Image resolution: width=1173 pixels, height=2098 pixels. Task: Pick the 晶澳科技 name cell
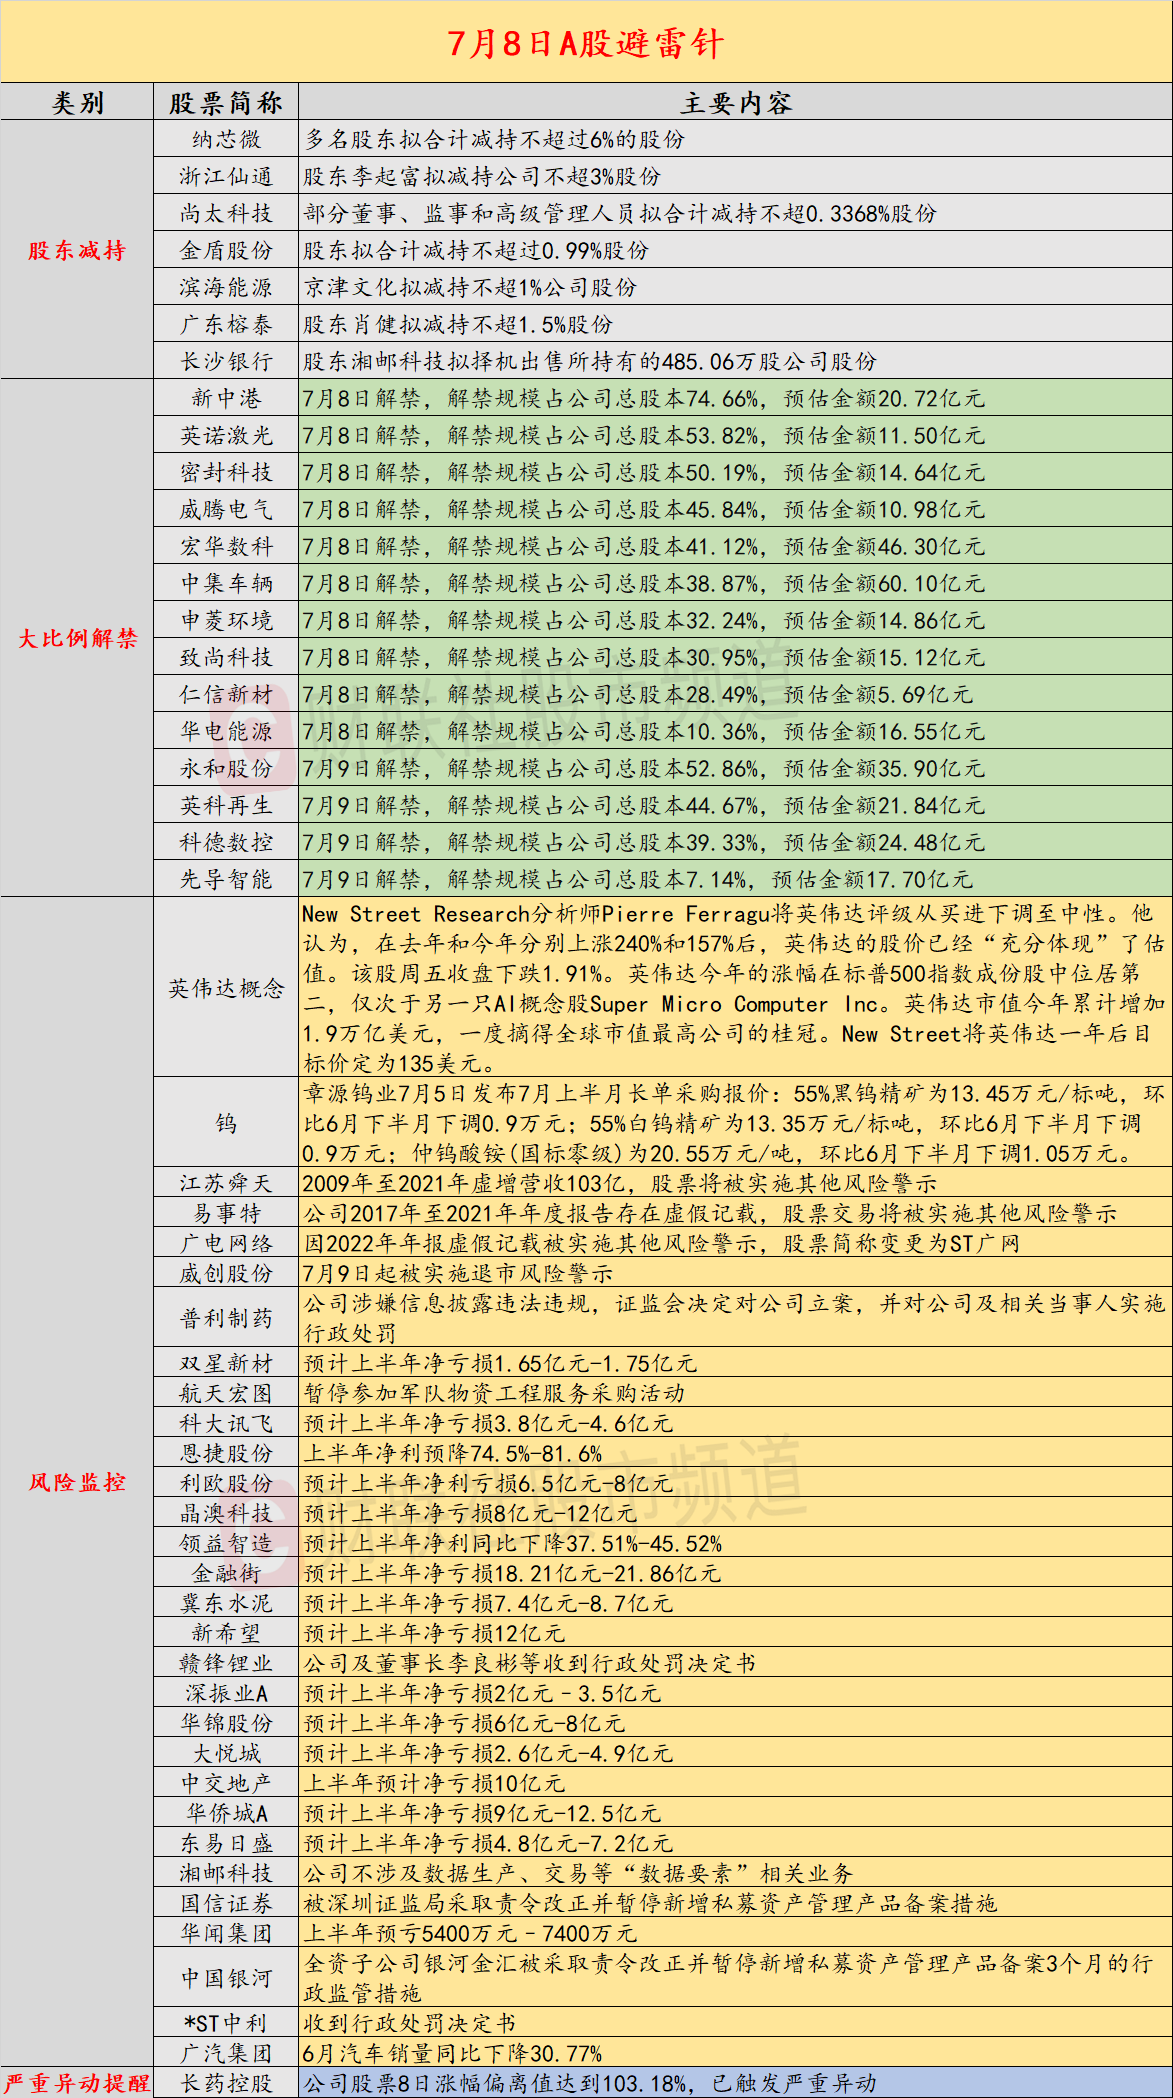tap(226, 1513)
